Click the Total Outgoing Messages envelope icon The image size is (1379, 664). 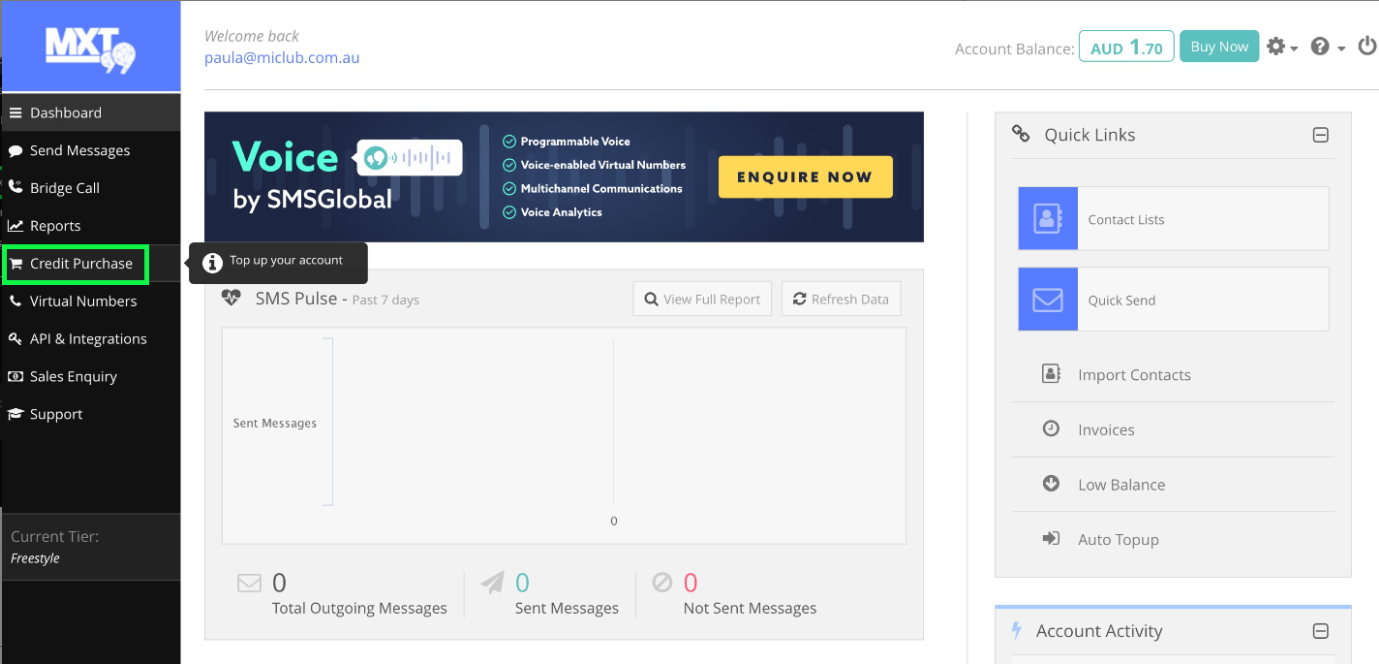[x=249, y=582]
